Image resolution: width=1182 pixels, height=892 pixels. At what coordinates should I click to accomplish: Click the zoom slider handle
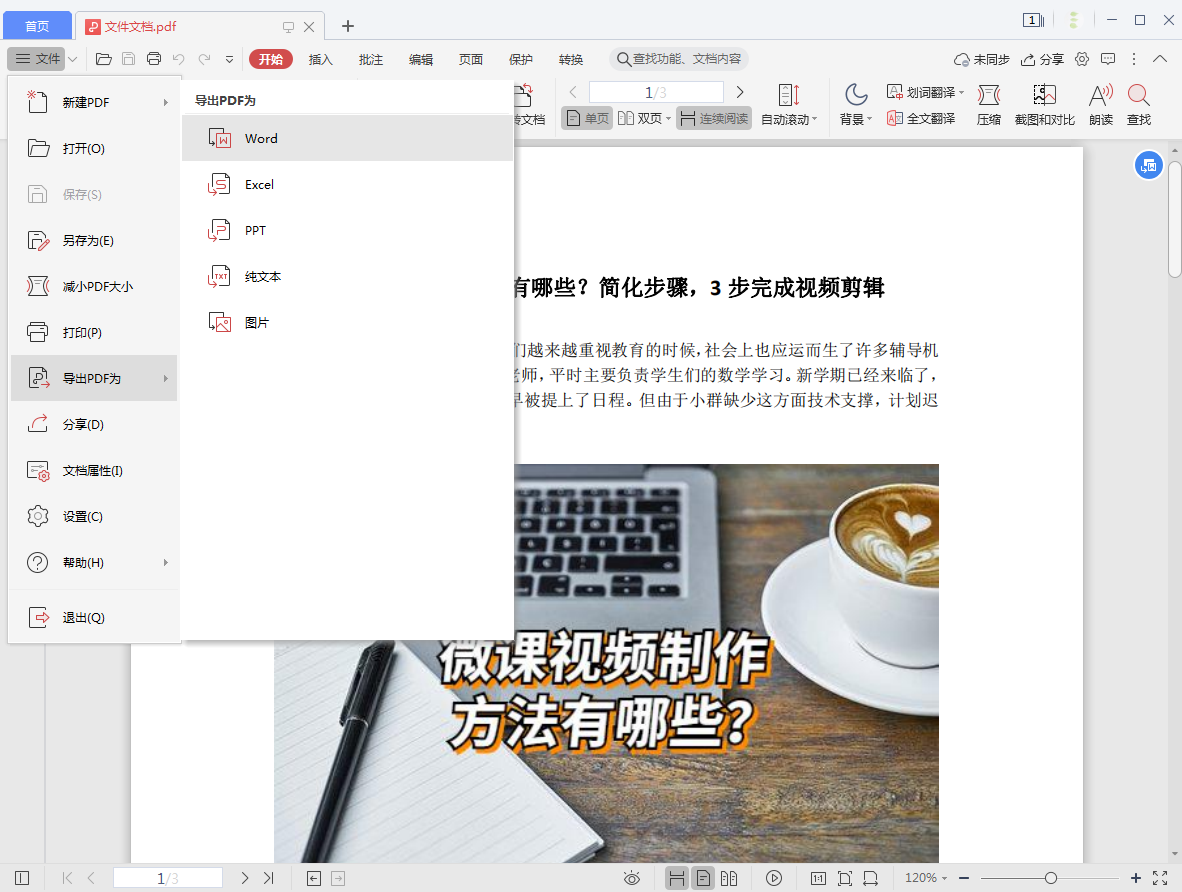1051,878
